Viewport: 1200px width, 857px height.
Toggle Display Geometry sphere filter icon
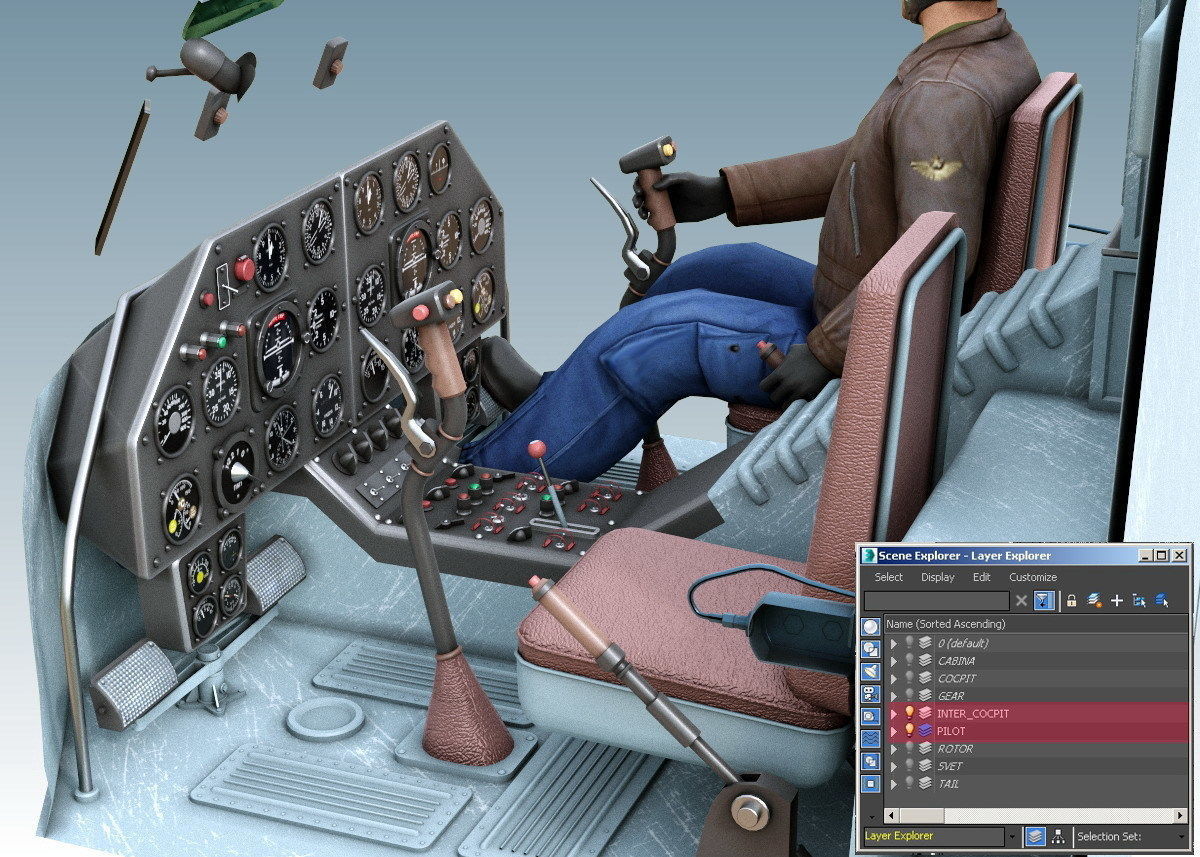[870, 627]
